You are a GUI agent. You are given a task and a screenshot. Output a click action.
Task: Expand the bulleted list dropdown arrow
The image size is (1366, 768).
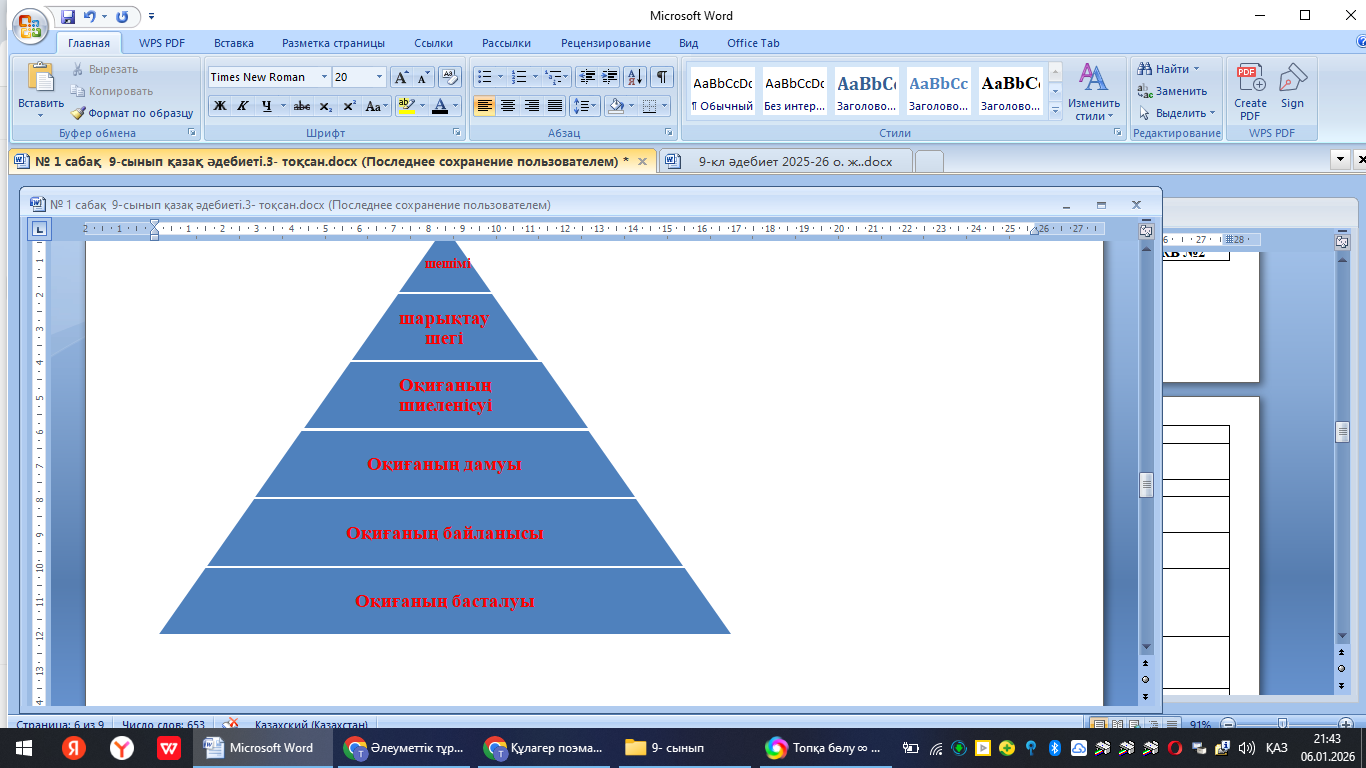pyautogui.click(x=502, y=77)
